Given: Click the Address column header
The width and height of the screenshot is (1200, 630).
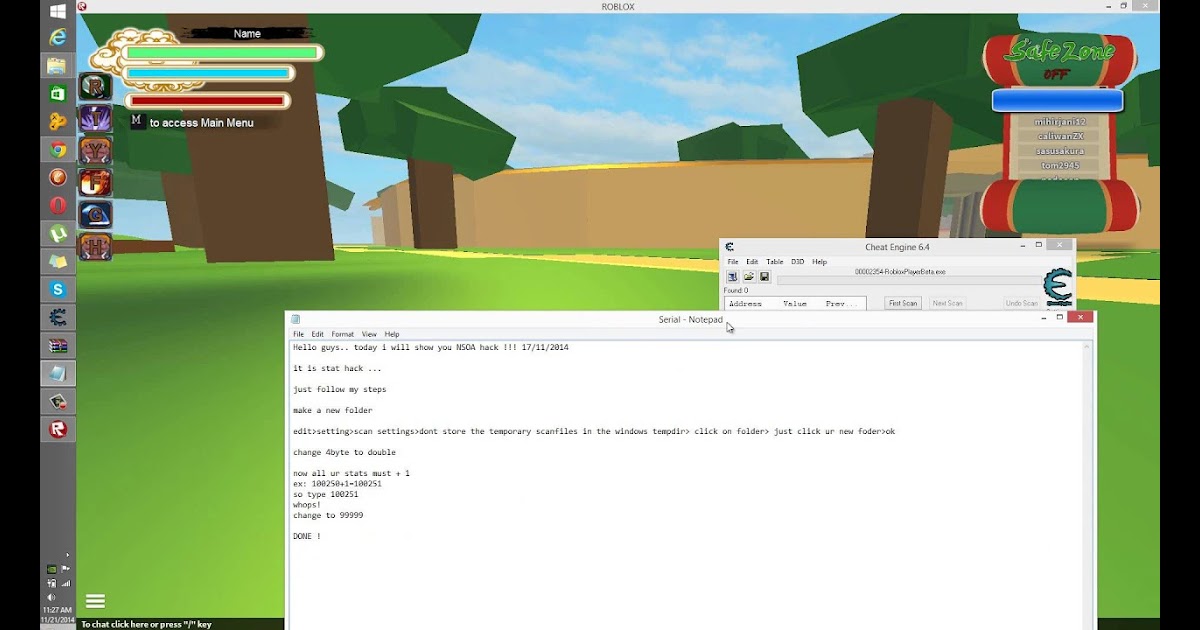Looking at the screenshot, I should pos(745,303).
